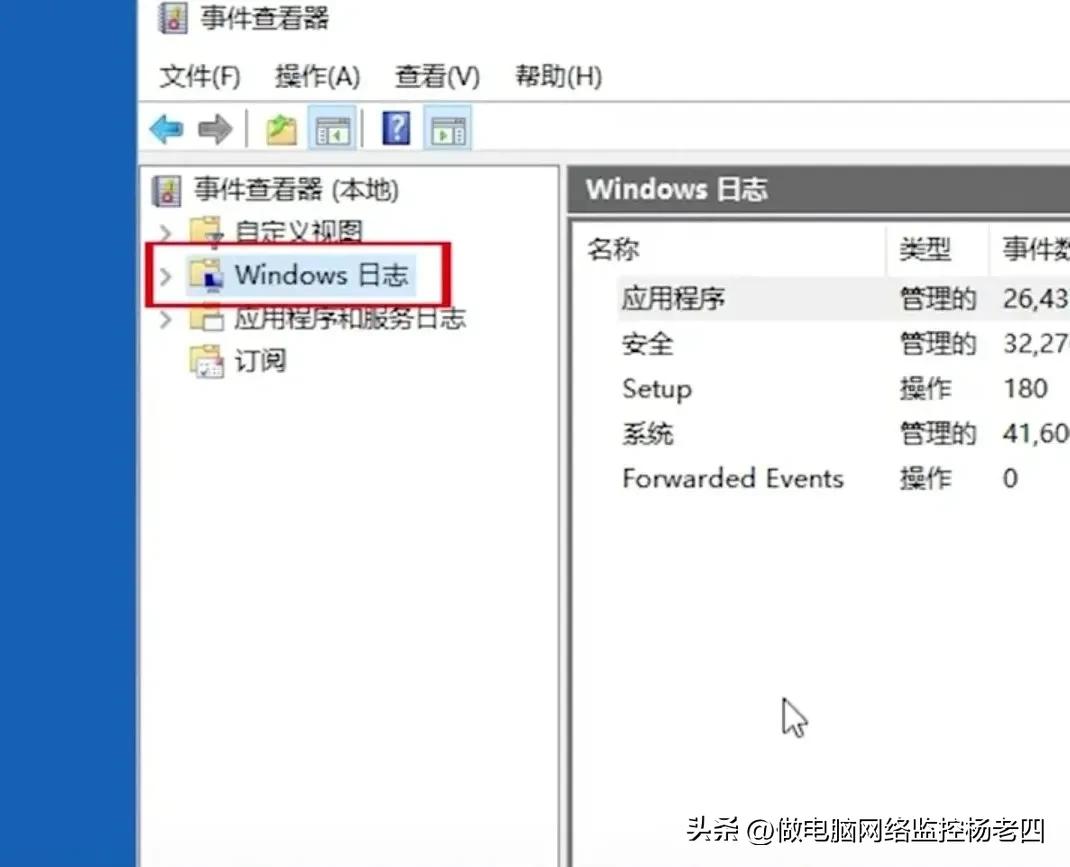Open the blue Help question mark icon
This screenshot has width=1070, height=867.
pyautogui.click(x=396, y=128)
